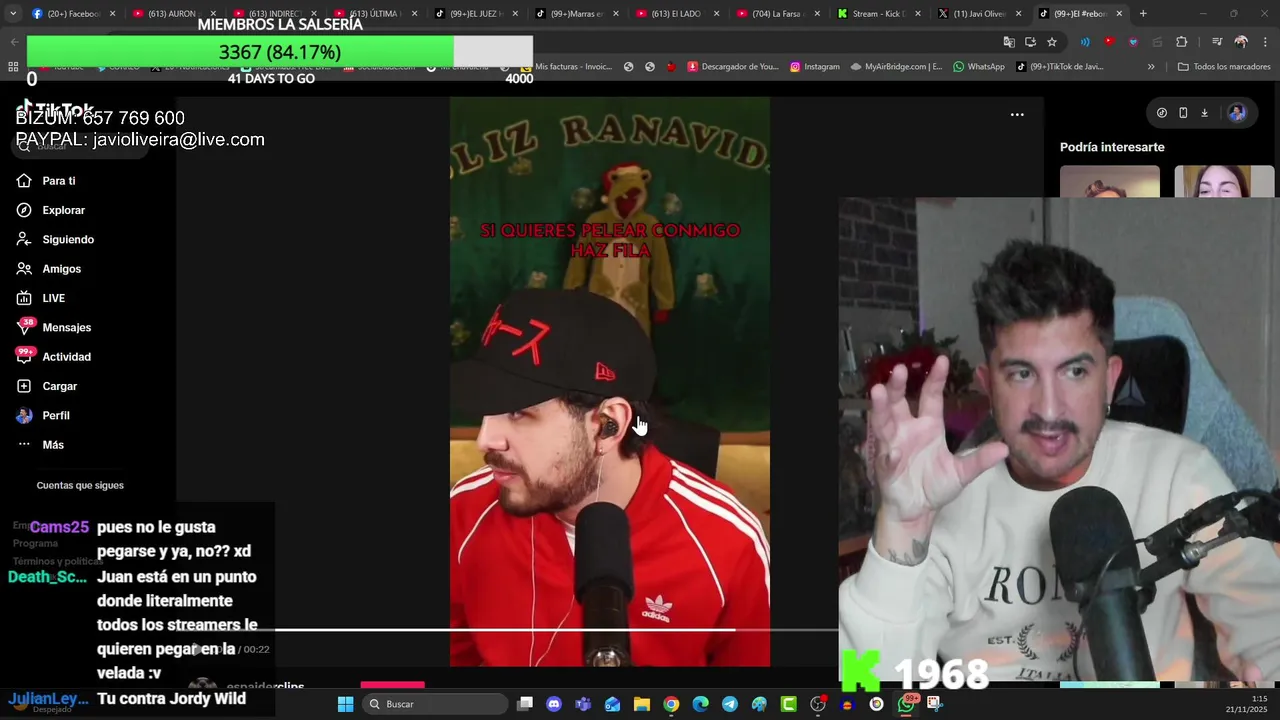Open Microsoft Teams from taskbar

coord(583,704)
